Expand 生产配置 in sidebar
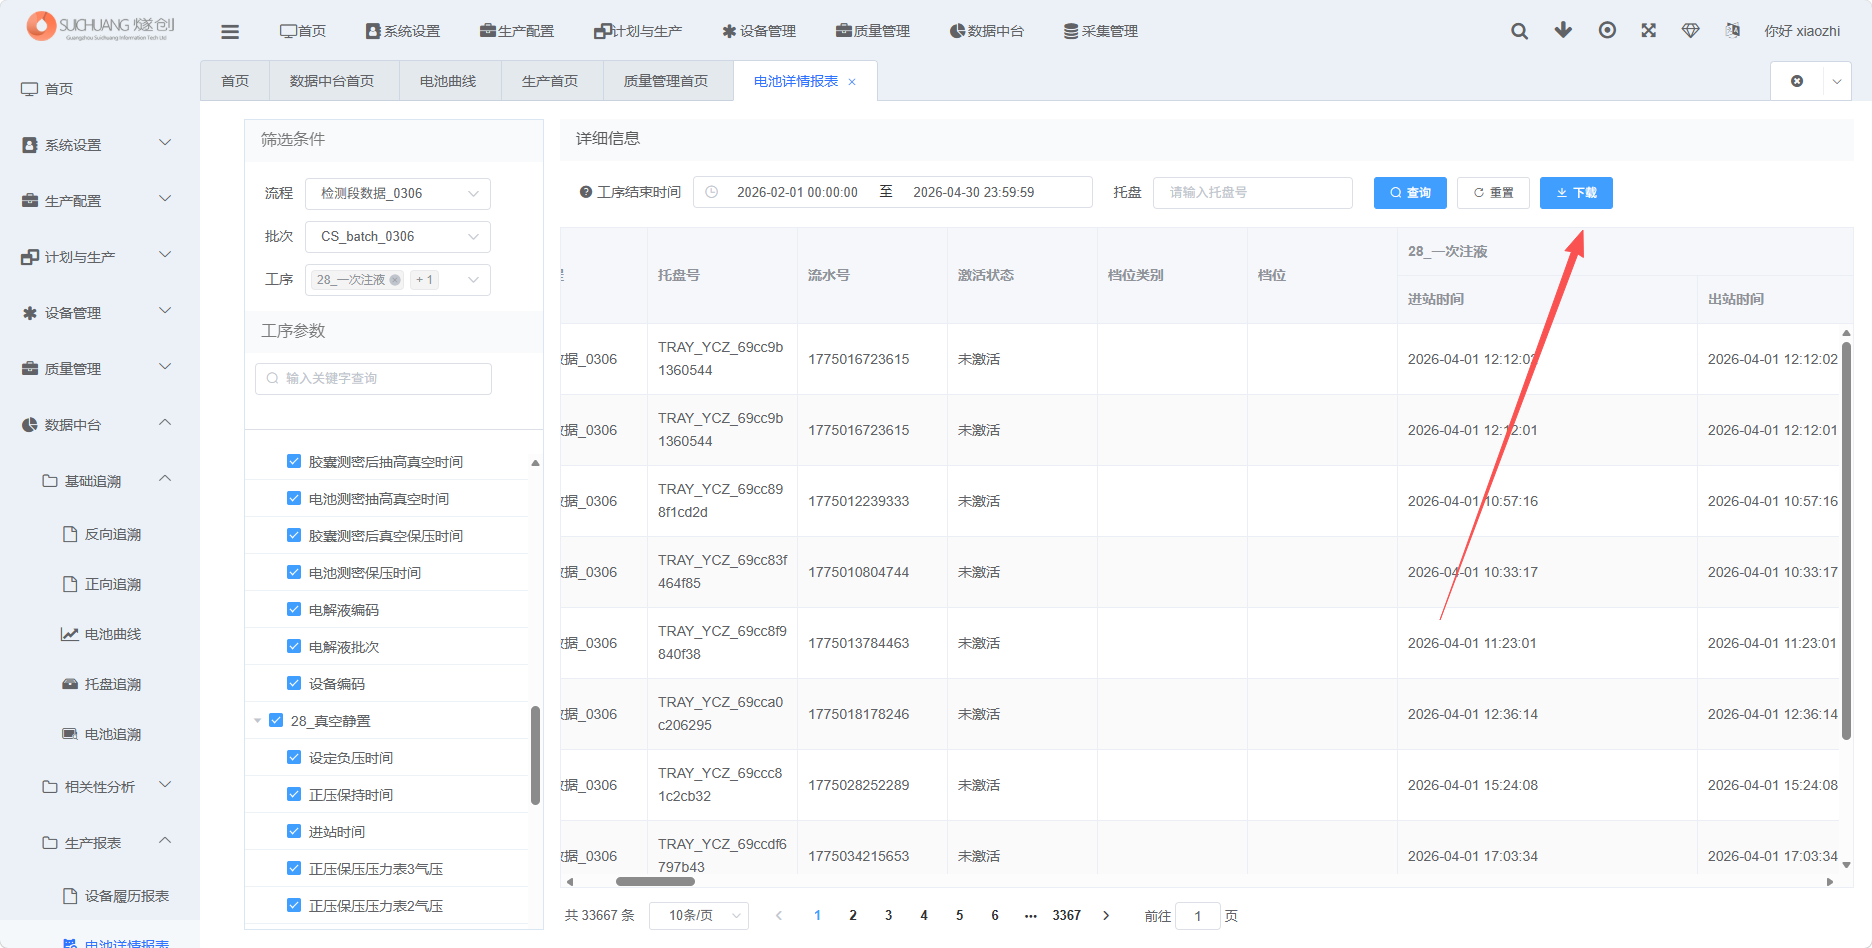 (x=100, y=201)
